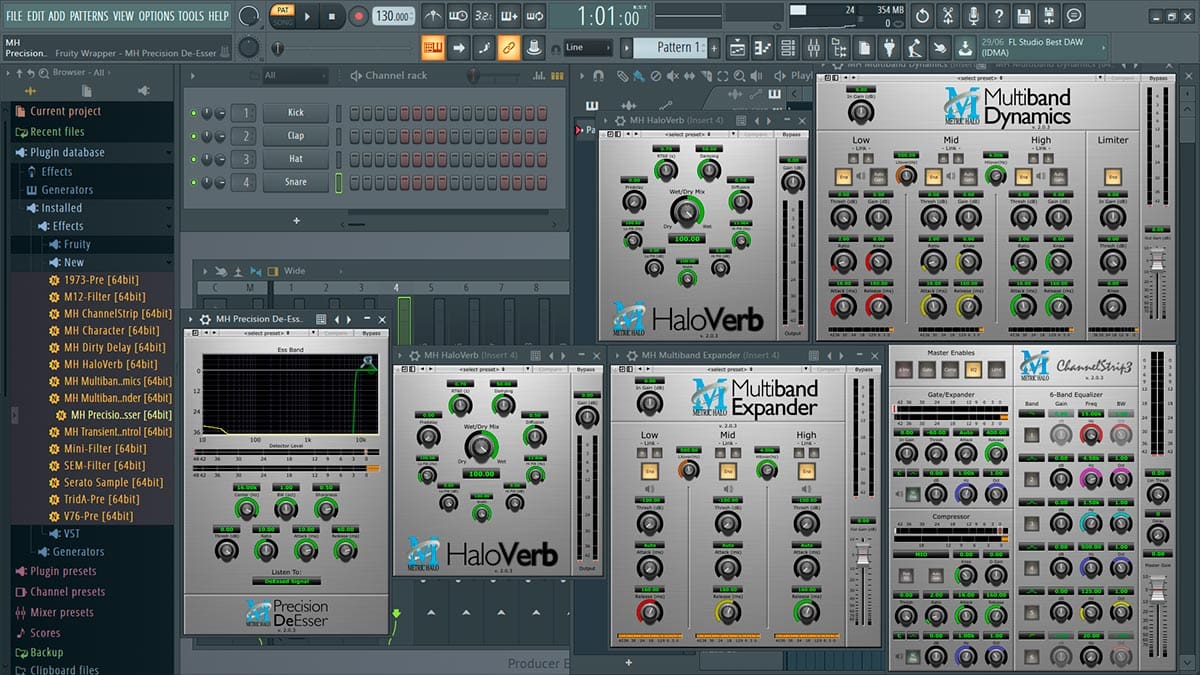Toggle PAT pattern mode
The height and width of the screenshot is (675, 1200).
click(281, 10)
